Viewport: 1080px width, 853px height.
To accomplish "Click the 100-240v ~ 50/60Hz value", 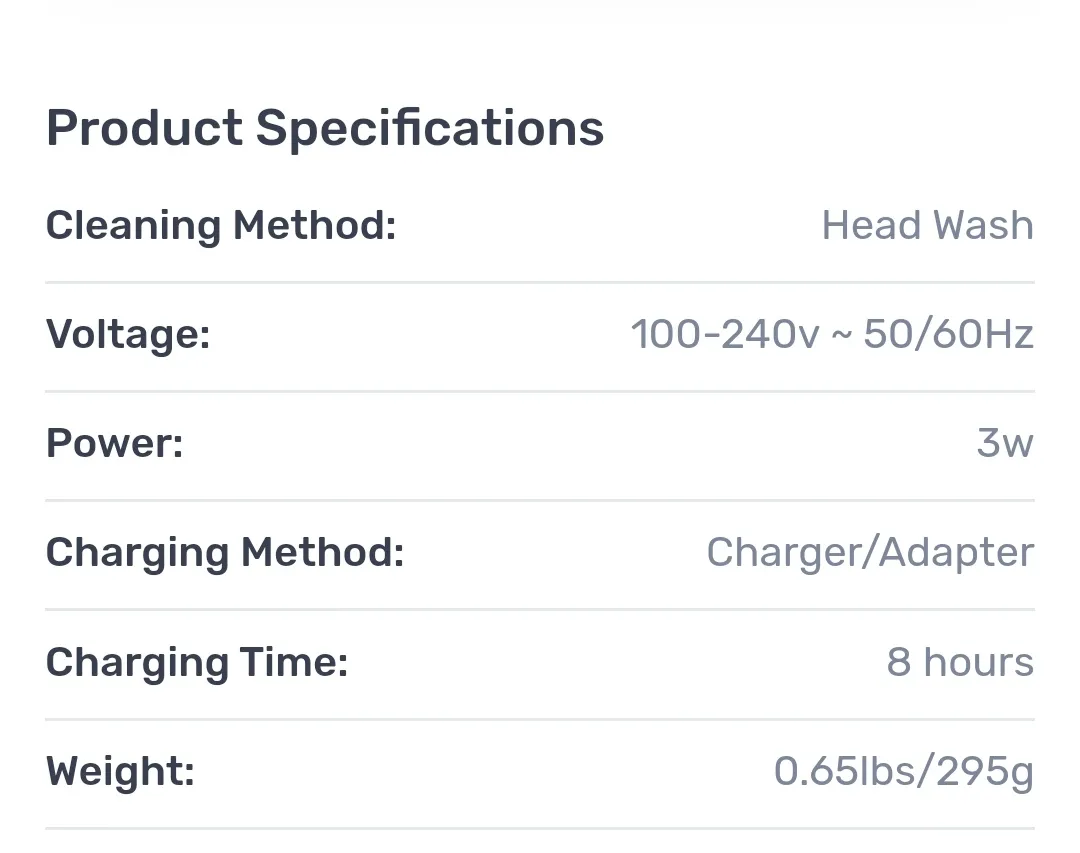I will tap(832, 334).
